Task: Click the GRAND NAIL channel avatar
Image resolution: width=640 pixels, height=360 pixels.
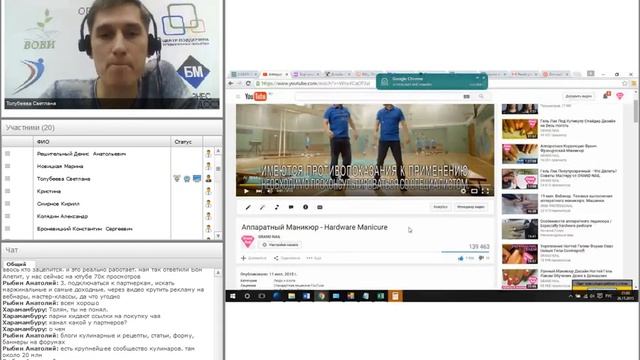Action: pos(247,241)
